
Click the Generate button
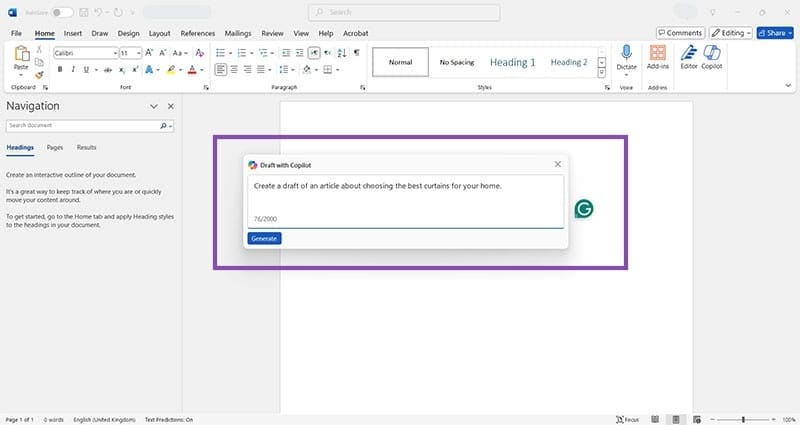tap(264, 238)
